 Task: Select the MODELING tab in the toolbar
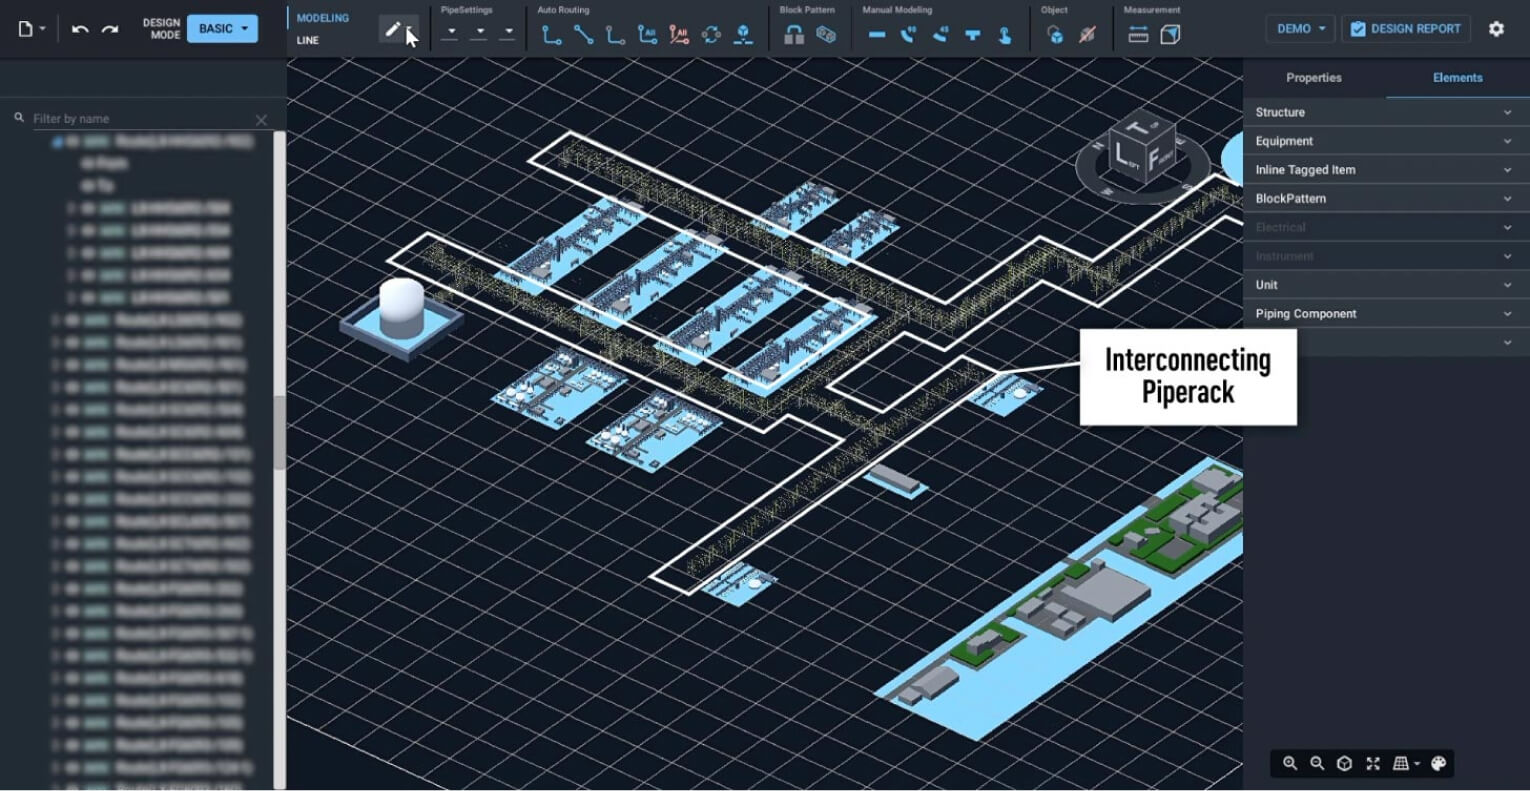pos(323,18)
